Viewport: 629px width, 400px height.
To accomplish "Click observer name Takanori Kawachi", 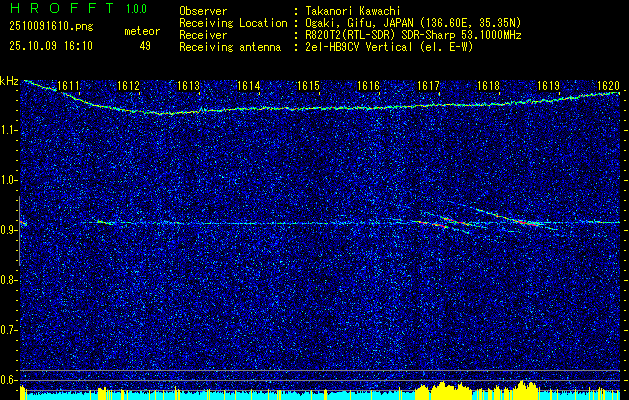I will tap(353, 11).
